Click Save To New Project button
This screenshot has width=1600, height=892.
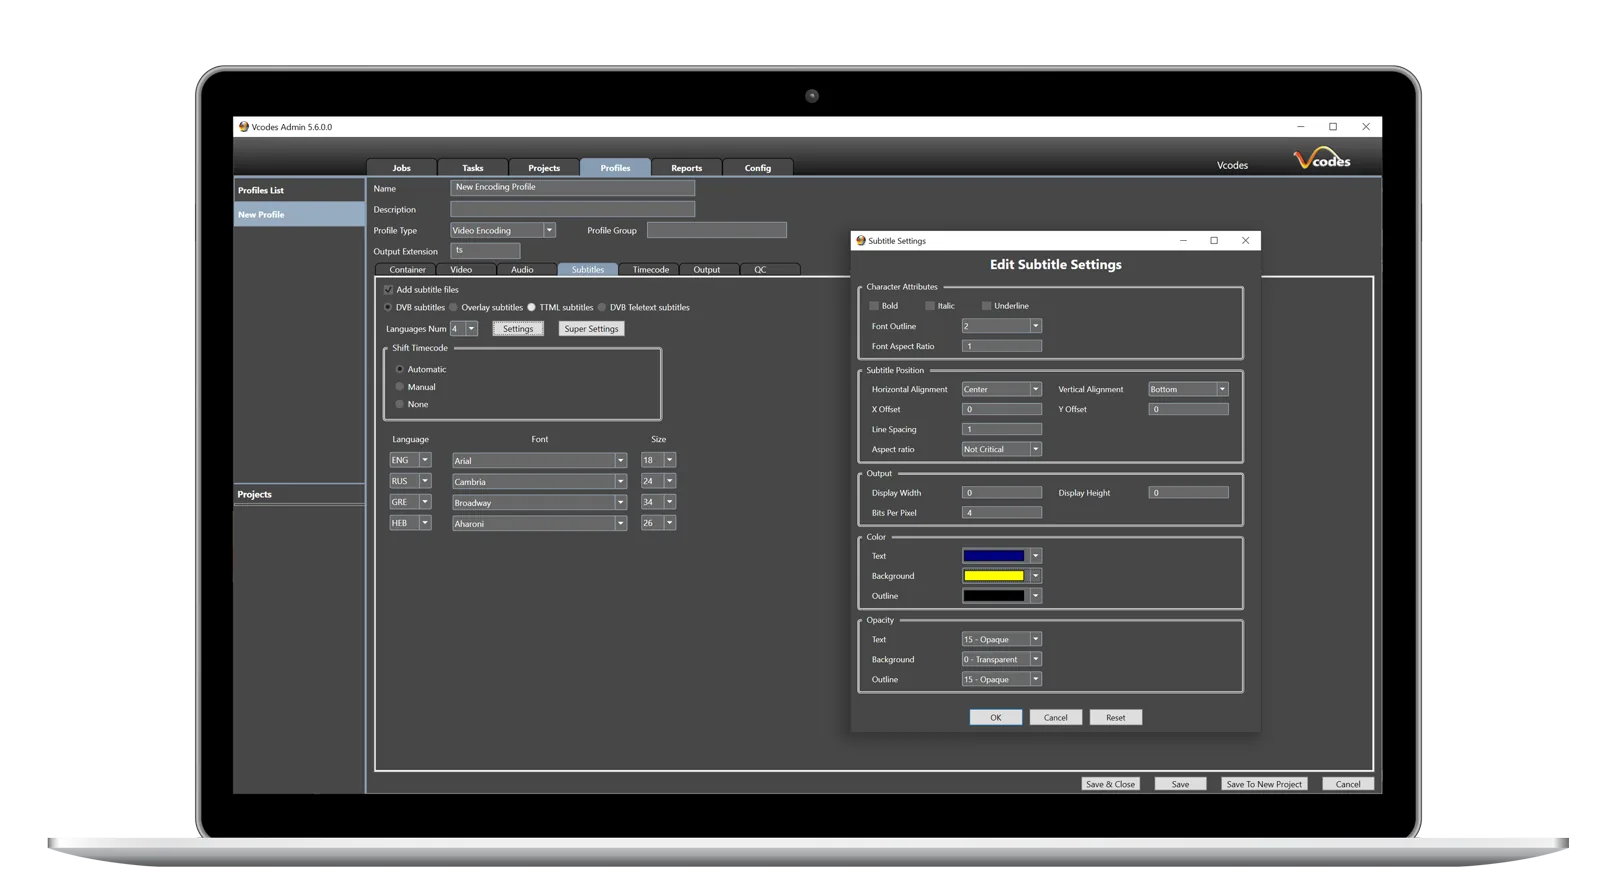[1265, 785]
